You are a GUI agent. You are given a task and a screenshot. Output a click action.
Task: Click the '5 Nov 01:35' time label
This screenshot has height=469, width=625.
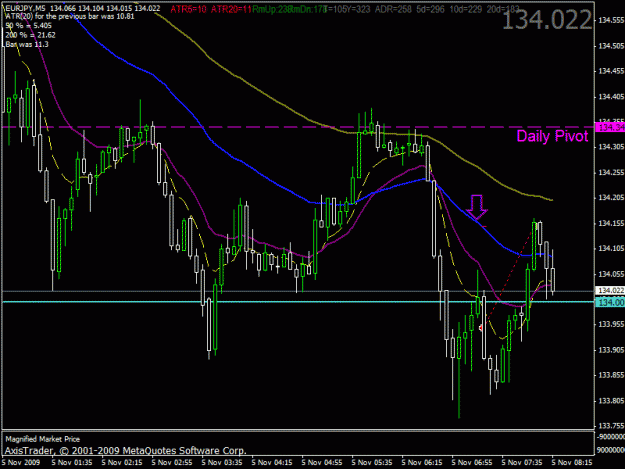(72, 463)
